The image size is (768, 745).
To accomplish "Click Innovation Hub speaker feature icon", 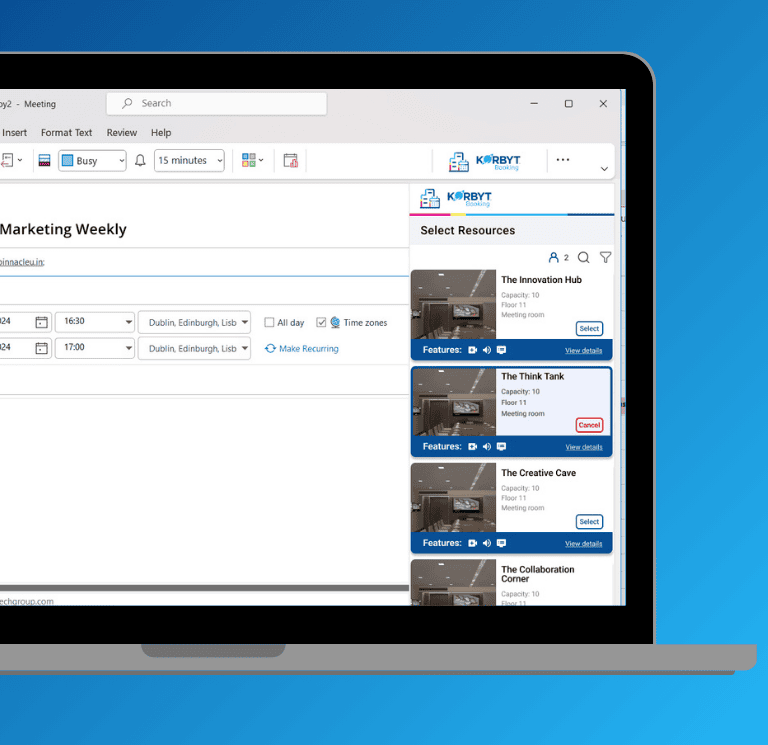I will click(x=487, y=350).
